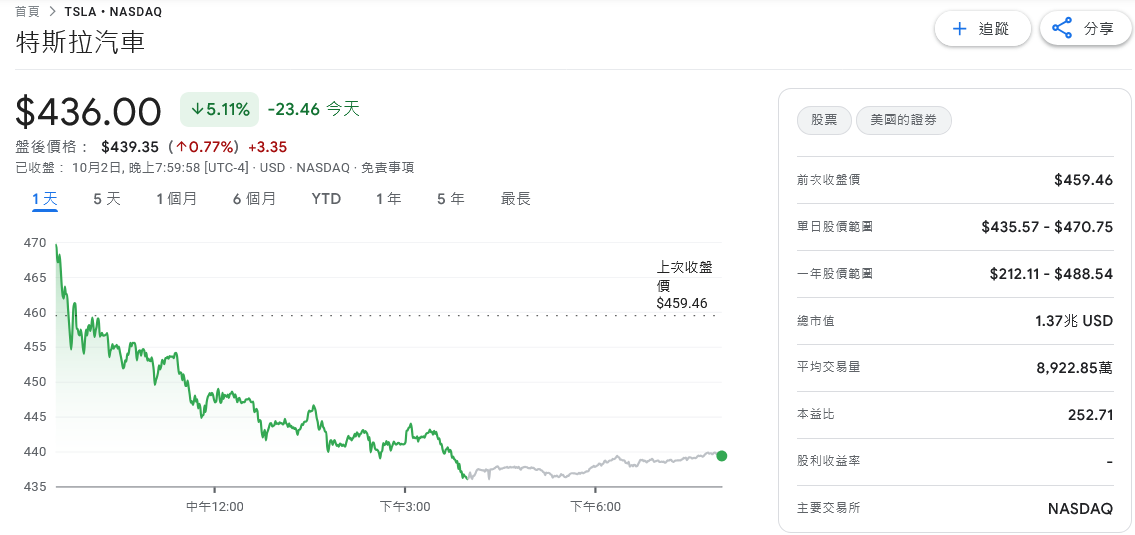Show the 最長 maximum range chart
Image resolution: width=1135 pixels, height=535 pixels.
516,199
